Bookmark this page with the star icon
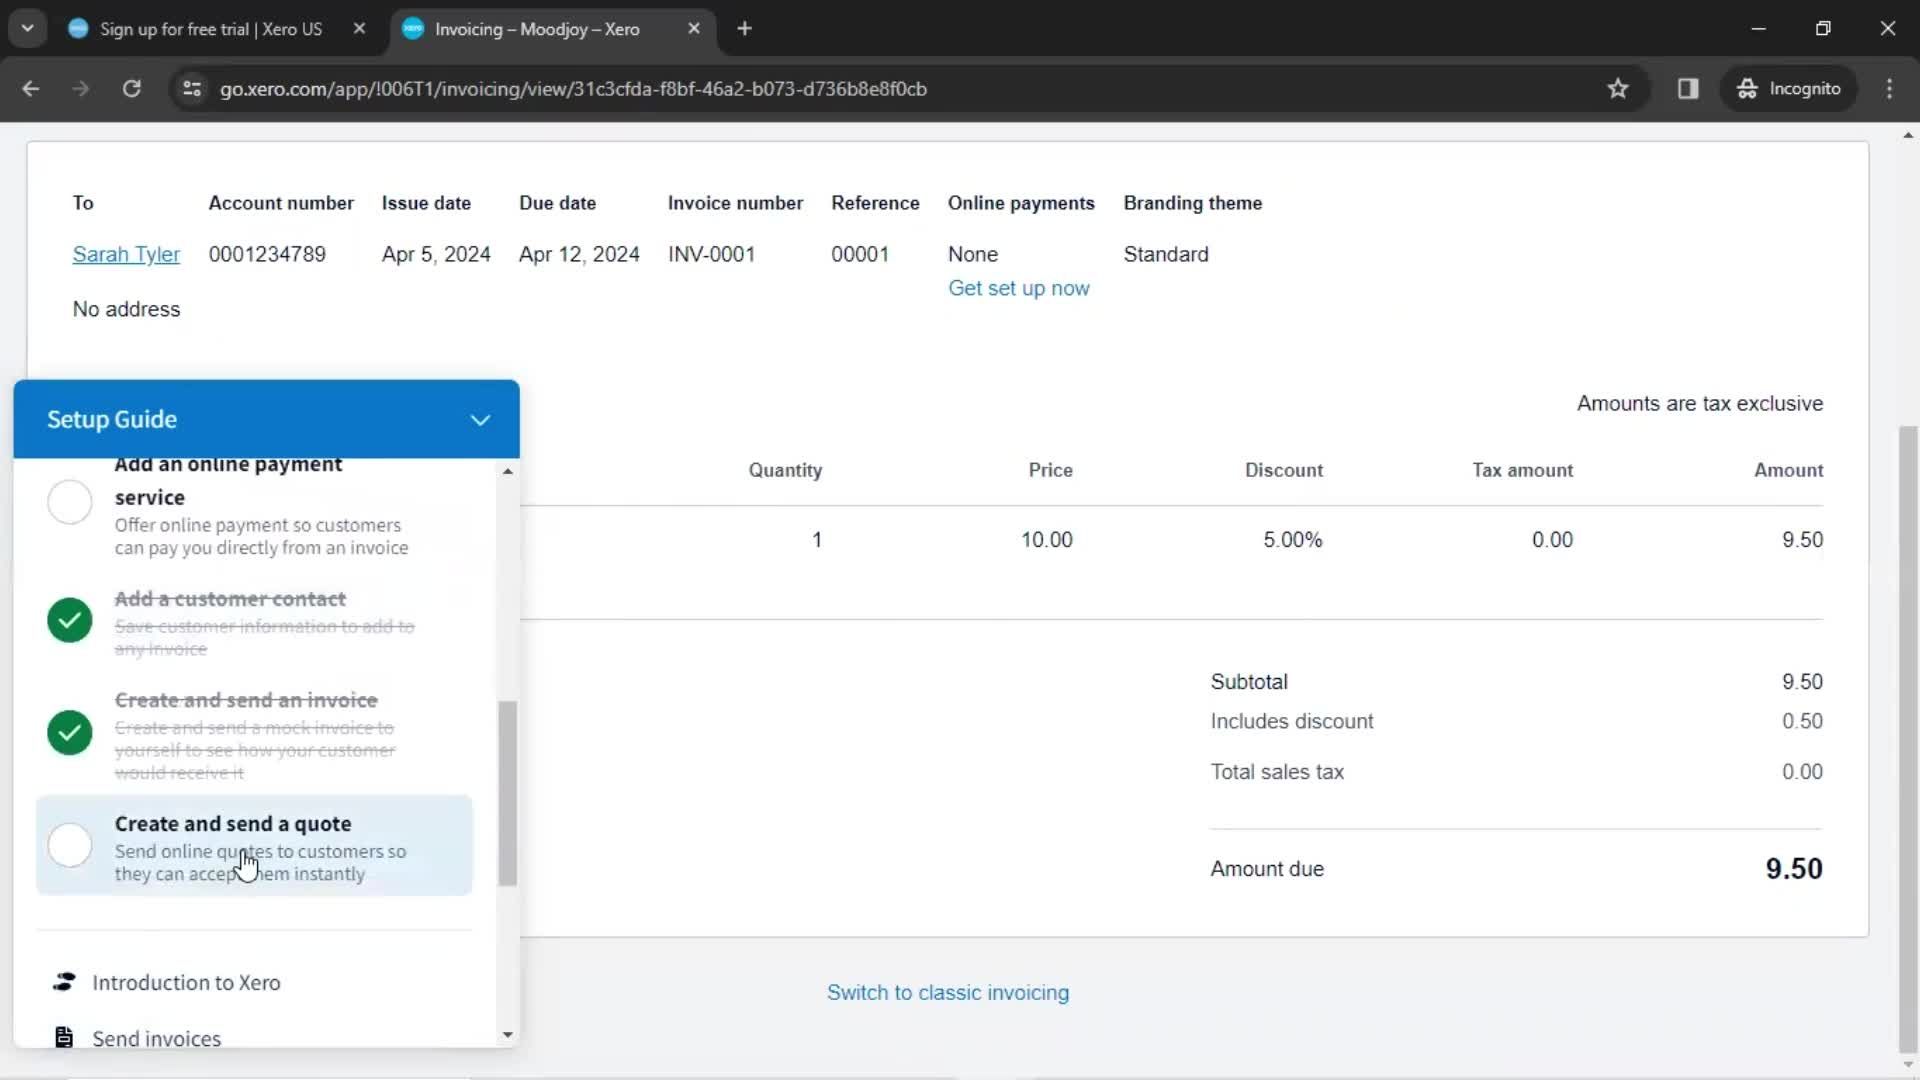 [1618, 89]
